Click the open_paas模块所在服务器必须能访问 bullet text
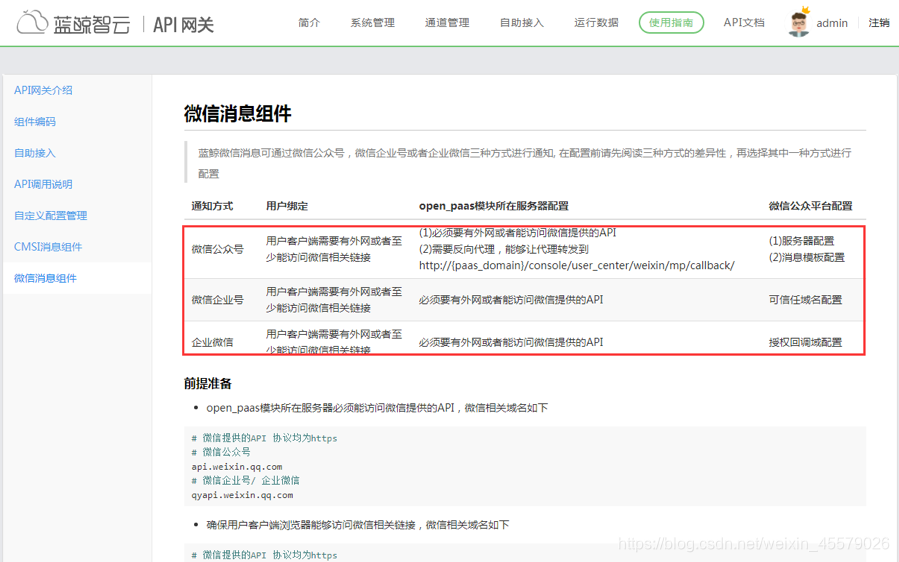This screenshot has width=899, height=562. click(x=377, y=408)
